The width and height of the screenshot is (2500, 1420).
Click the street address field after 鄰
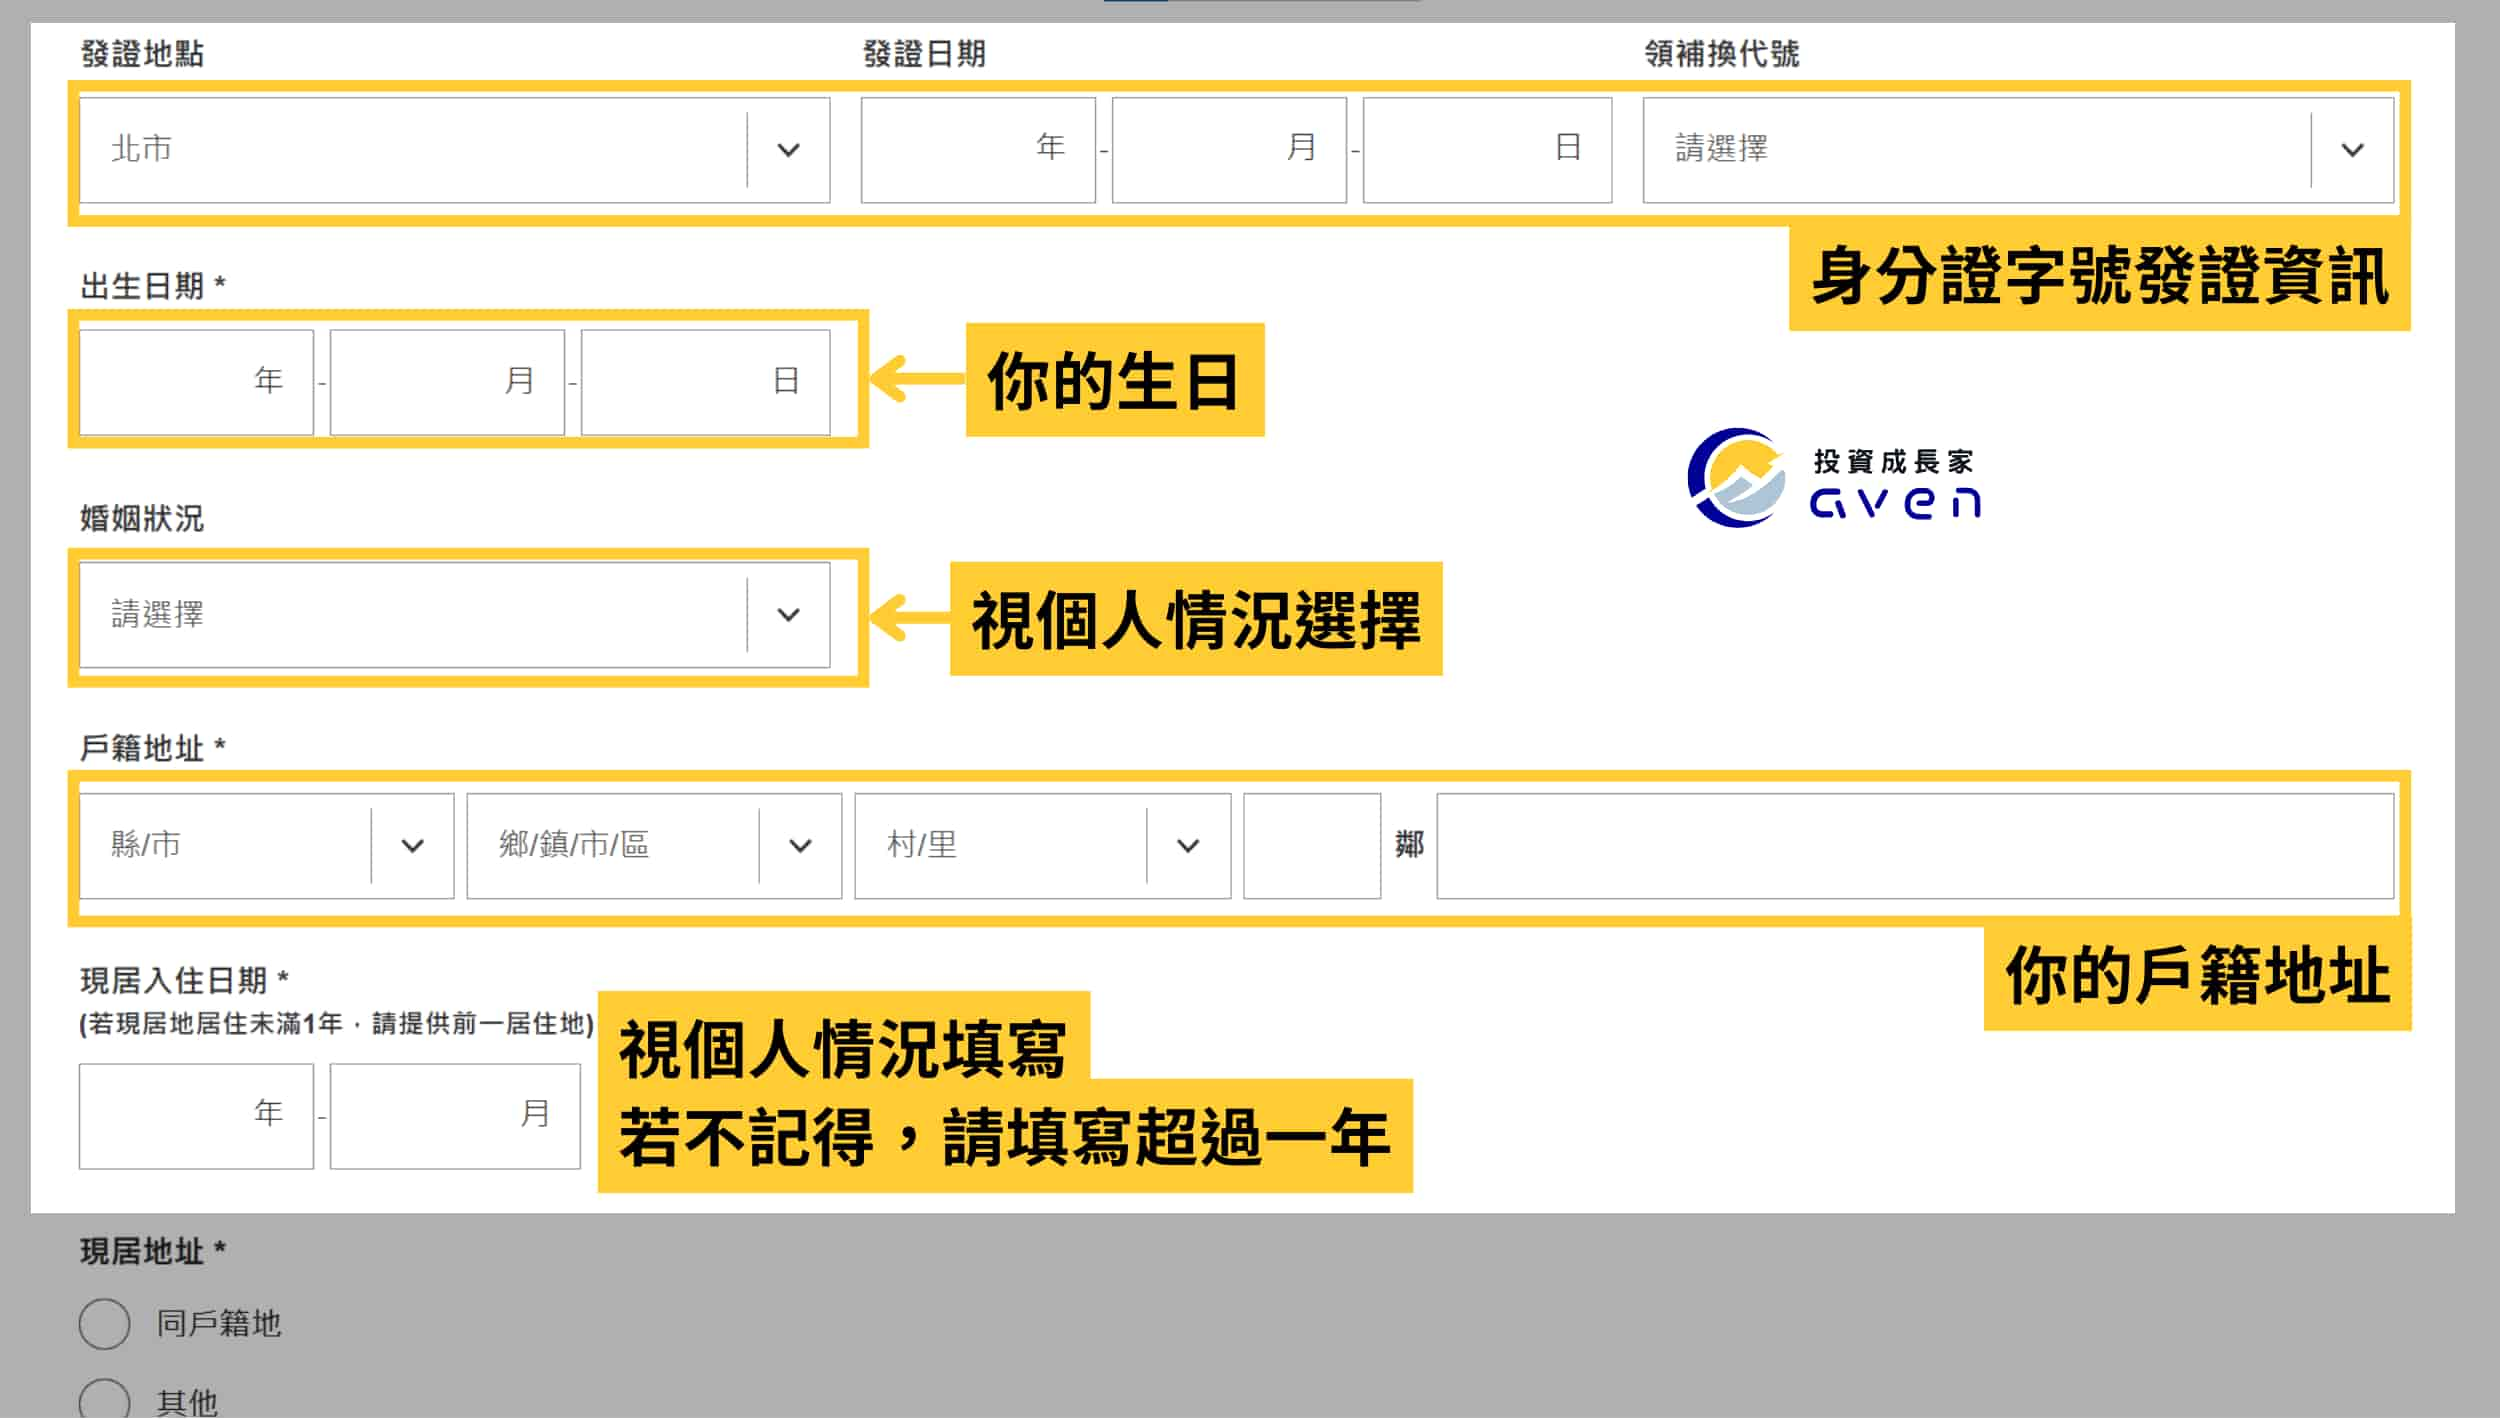pos(1915,846)
